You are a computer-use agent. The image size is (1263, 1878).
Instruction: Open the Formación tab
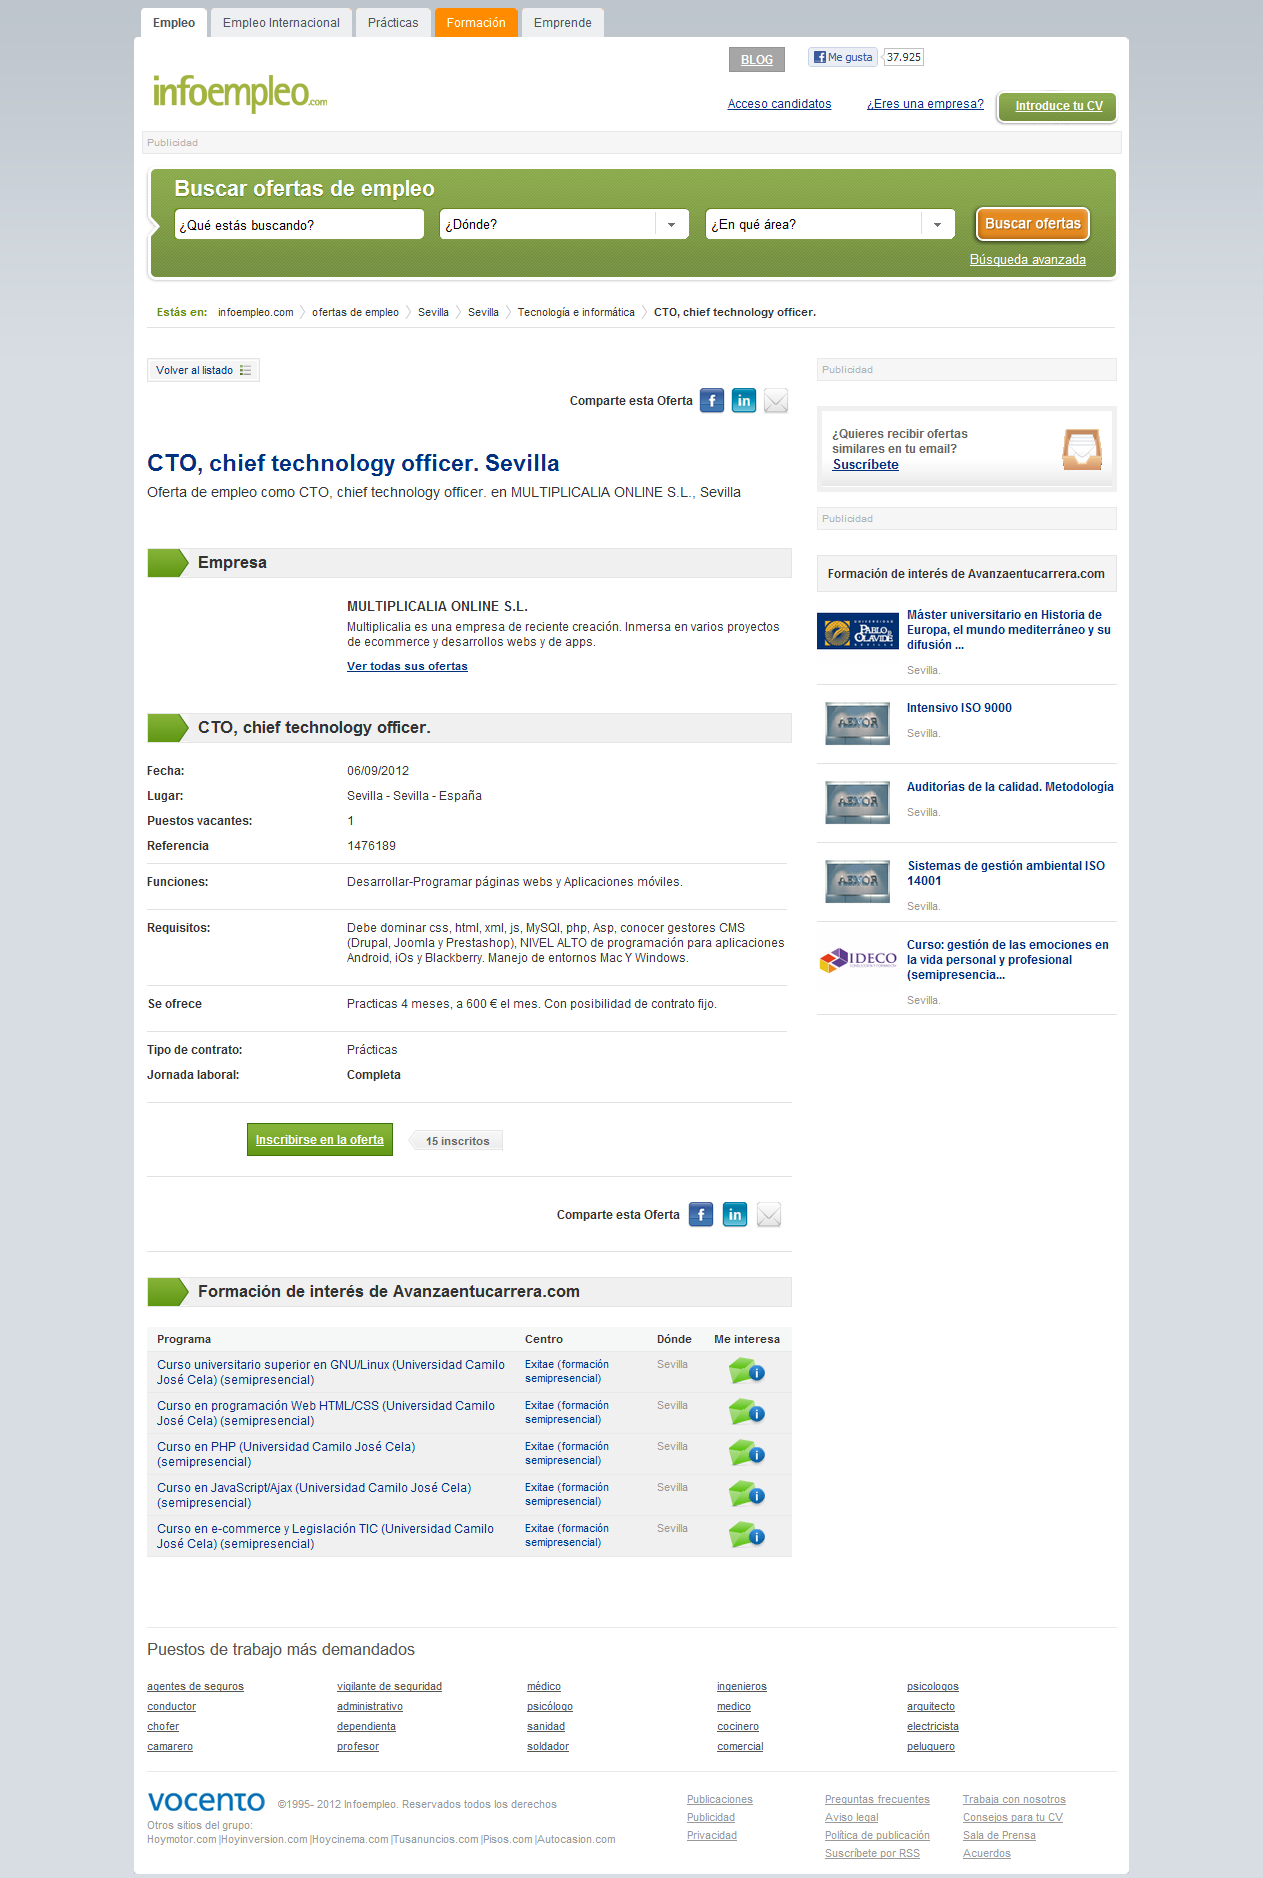tap(476, 23)
